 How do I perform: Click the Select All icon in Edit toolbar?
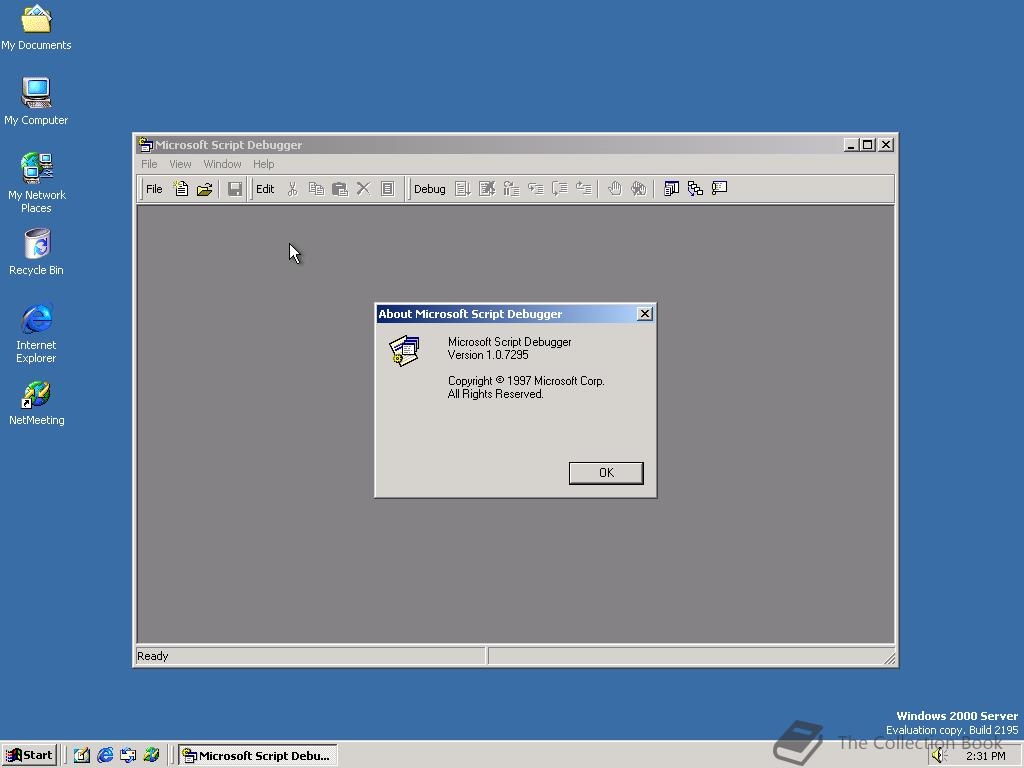click(387, 189)
